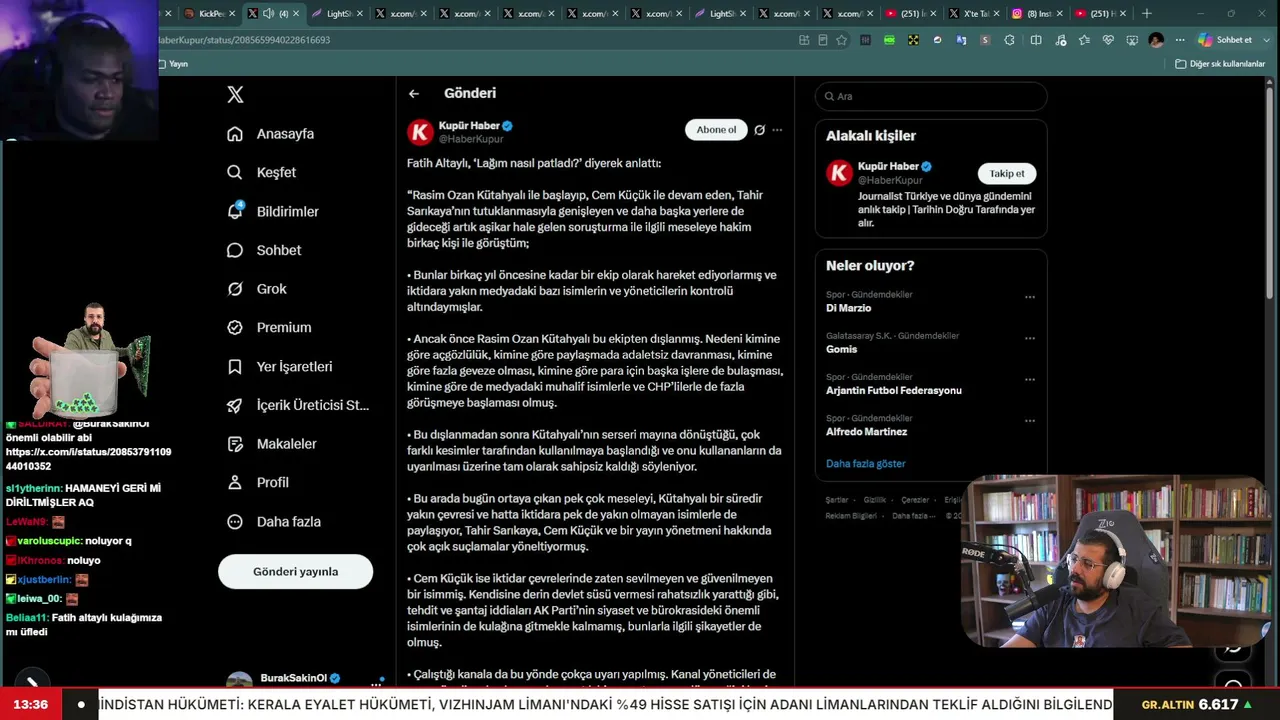Open Grok from the sidebar
The width and height of the screenshot is (1280, 720).
(x=257, y=289)
